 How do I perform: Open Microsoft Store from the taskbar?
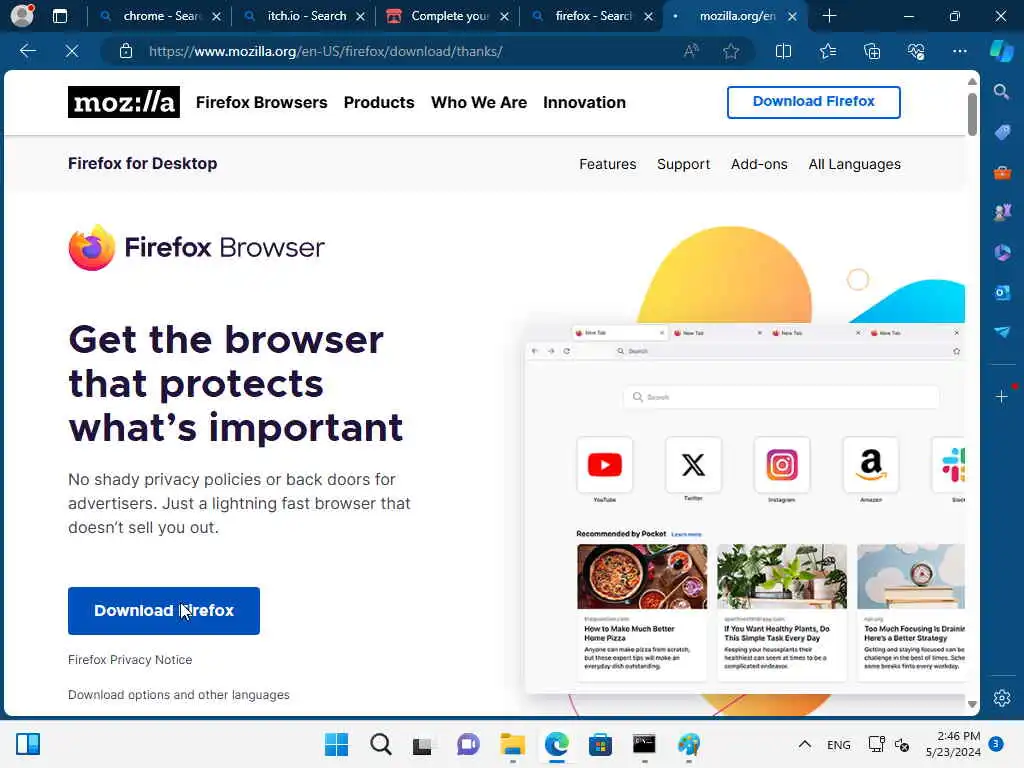click(600, 744)
